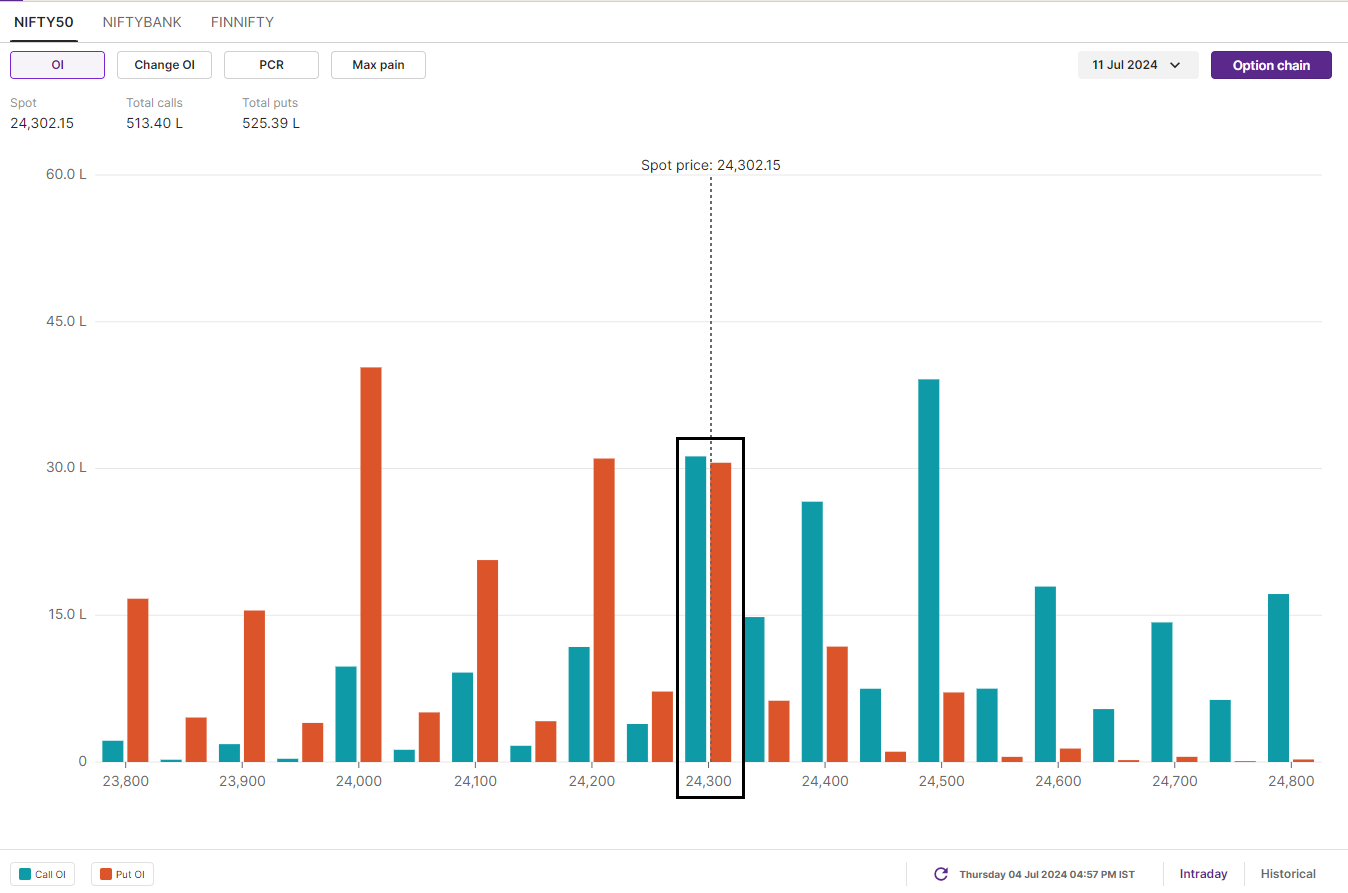
Task: Click the refresh icon beside the timestamp
Action: tap(941, 874)
